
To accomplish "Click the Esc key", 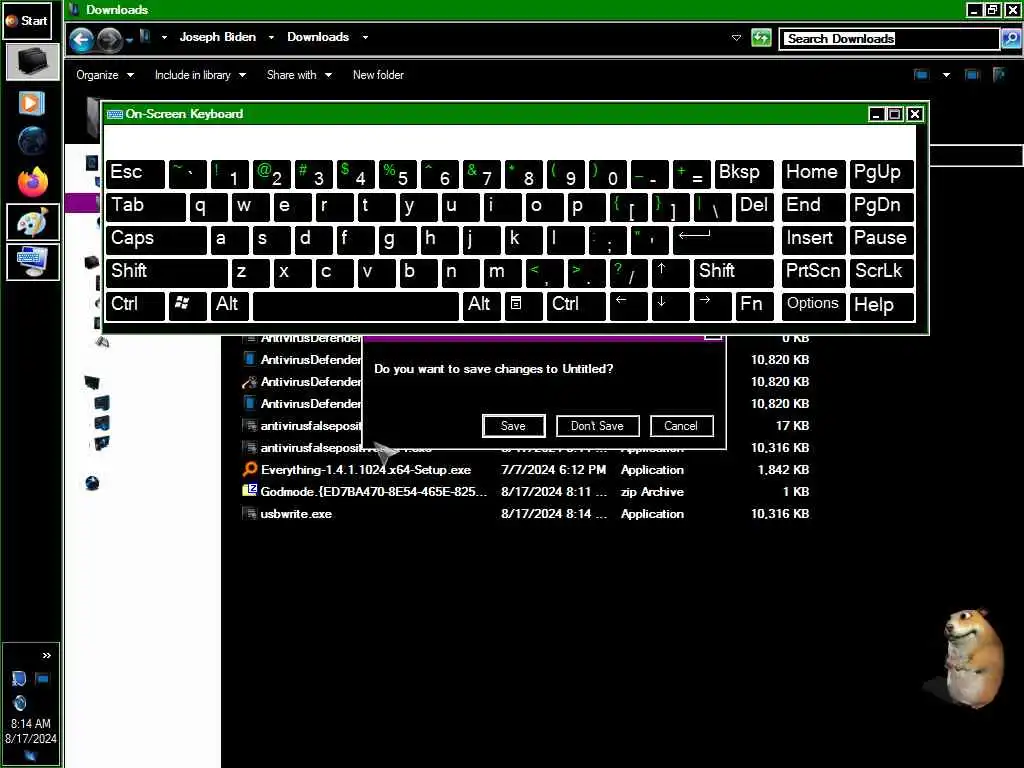I will (135, 173).
